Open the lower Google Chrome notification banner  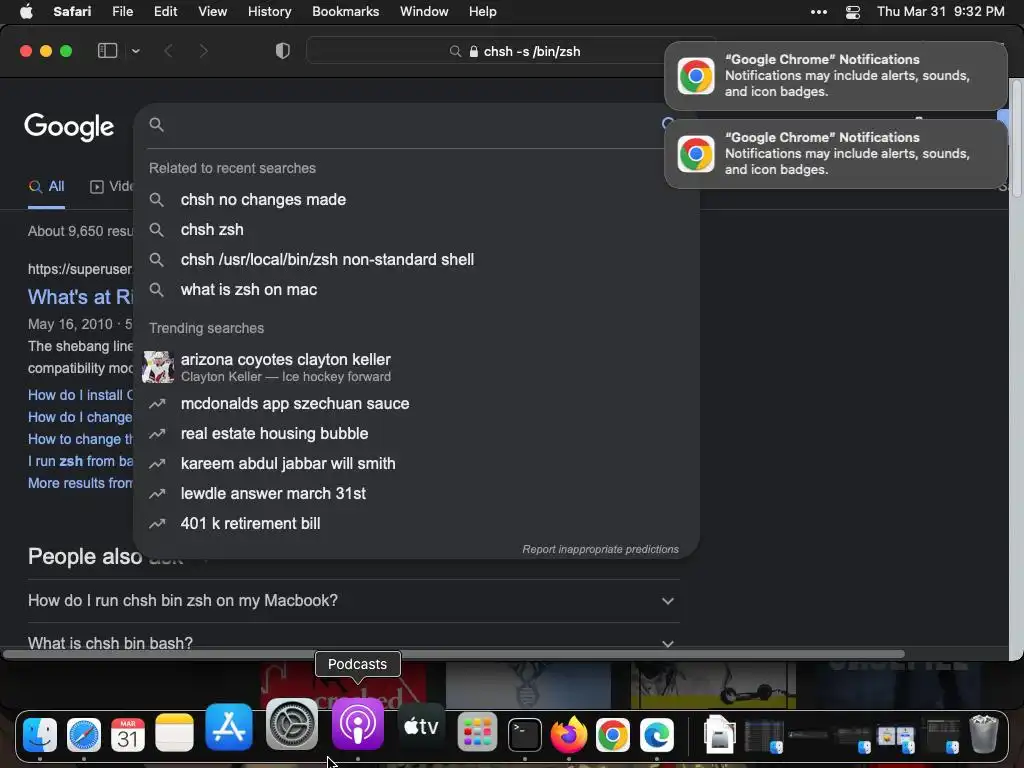point(835,154)
